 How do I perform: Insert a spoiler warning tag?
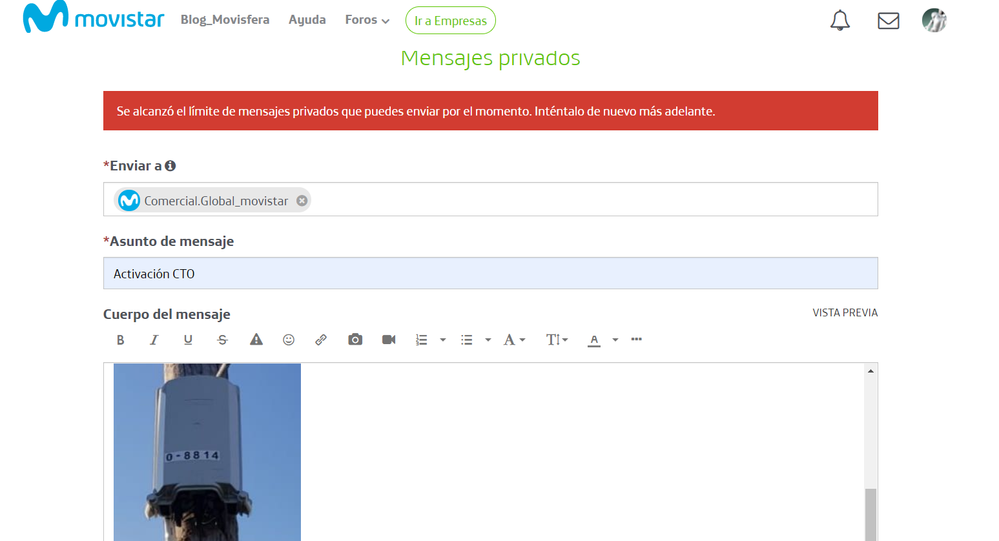coord(256,340)
